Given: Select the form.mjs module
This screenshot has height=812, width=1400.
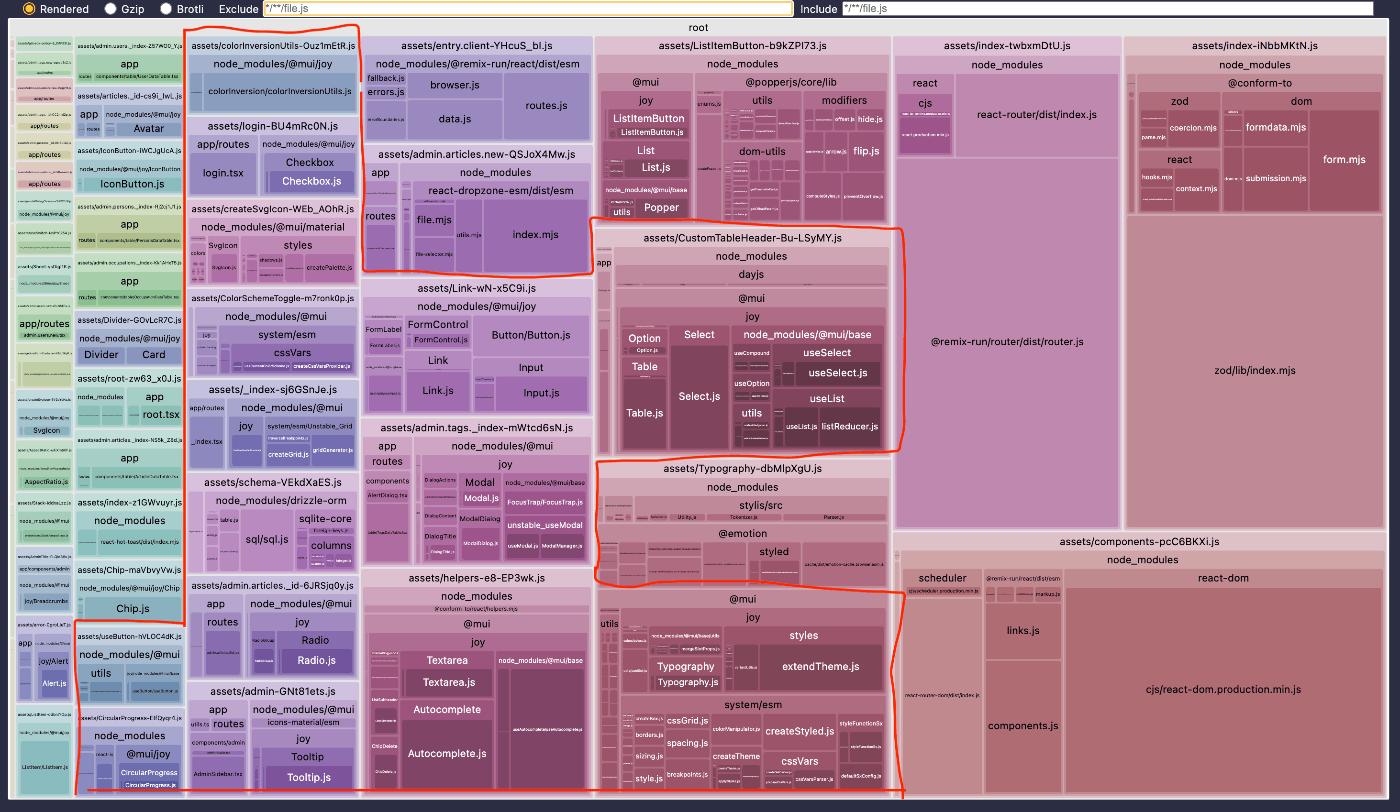Looking at the screenshot, I should click(1343, 160).
